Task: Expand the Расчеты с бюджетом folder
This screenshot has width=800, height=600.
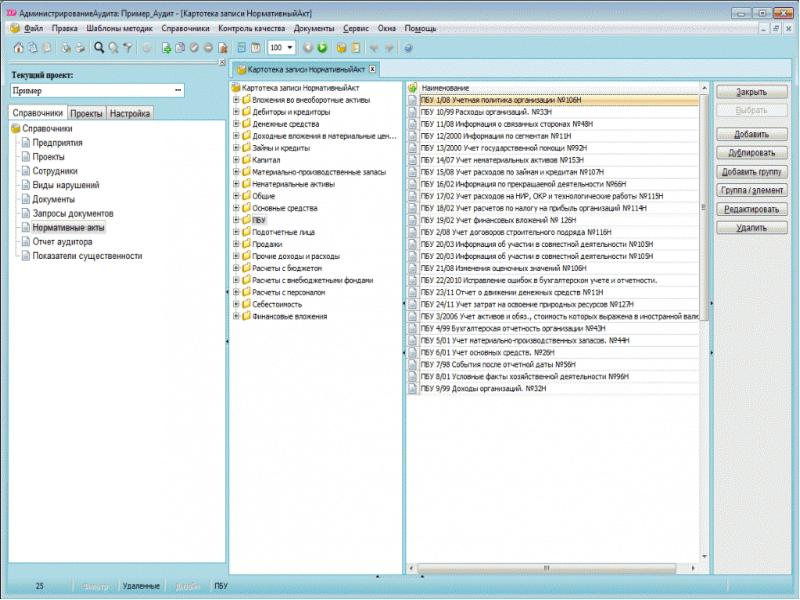Action: [x=235, y=268]
